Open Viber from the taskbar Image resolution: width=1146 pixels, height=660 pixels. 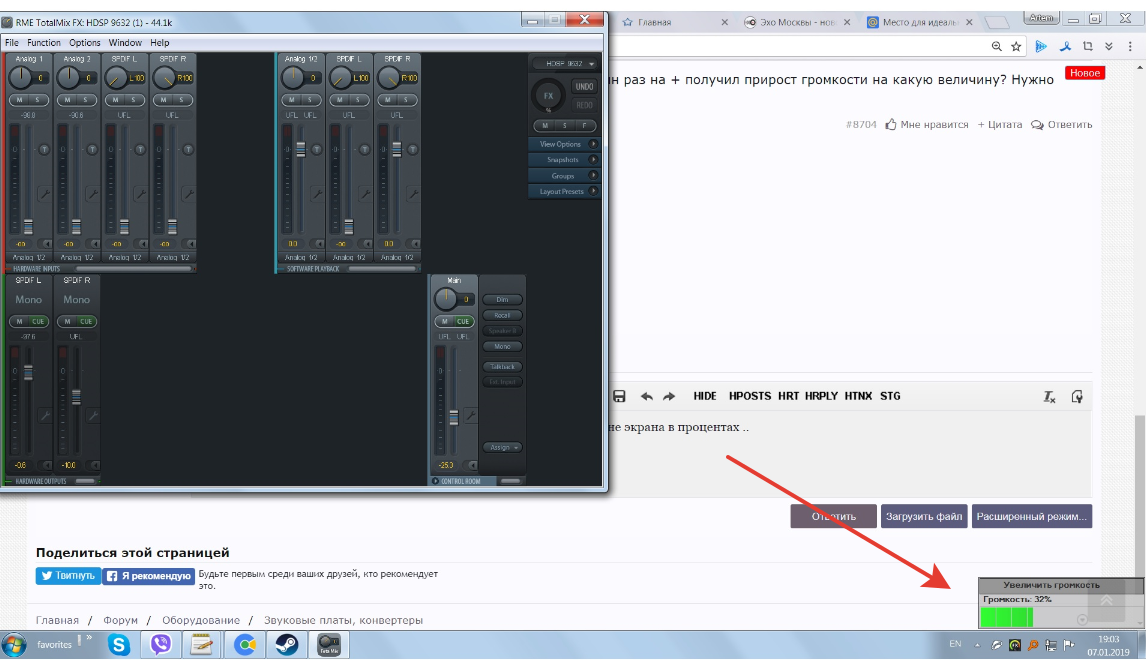(161, 645)
